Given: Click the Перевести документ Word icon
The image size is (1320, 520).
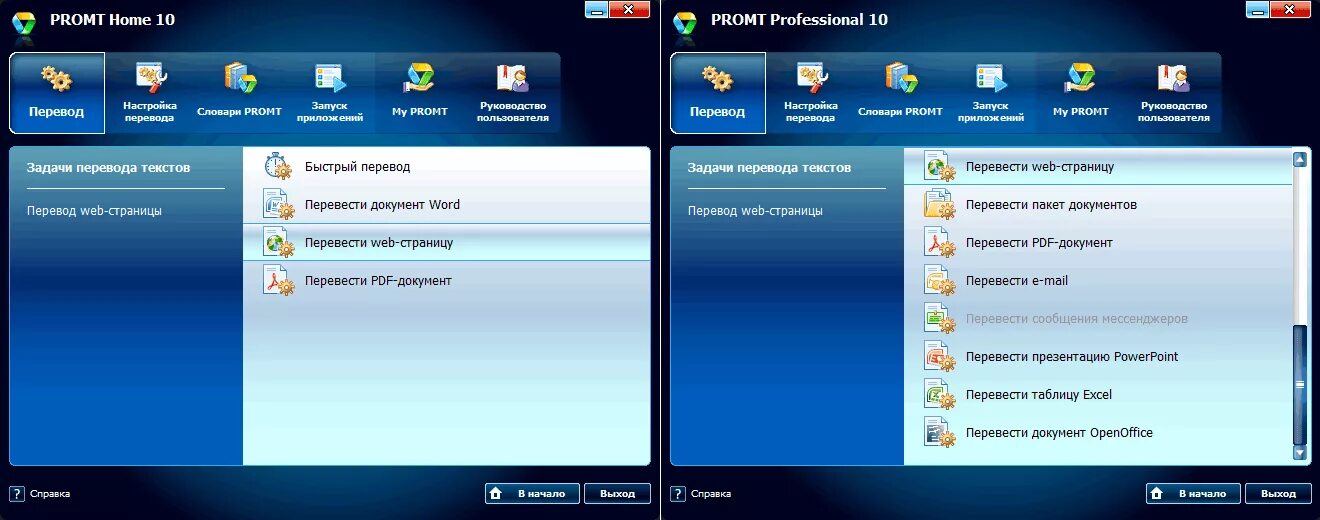Looking at the screenshot, I should tap(279, 205).
